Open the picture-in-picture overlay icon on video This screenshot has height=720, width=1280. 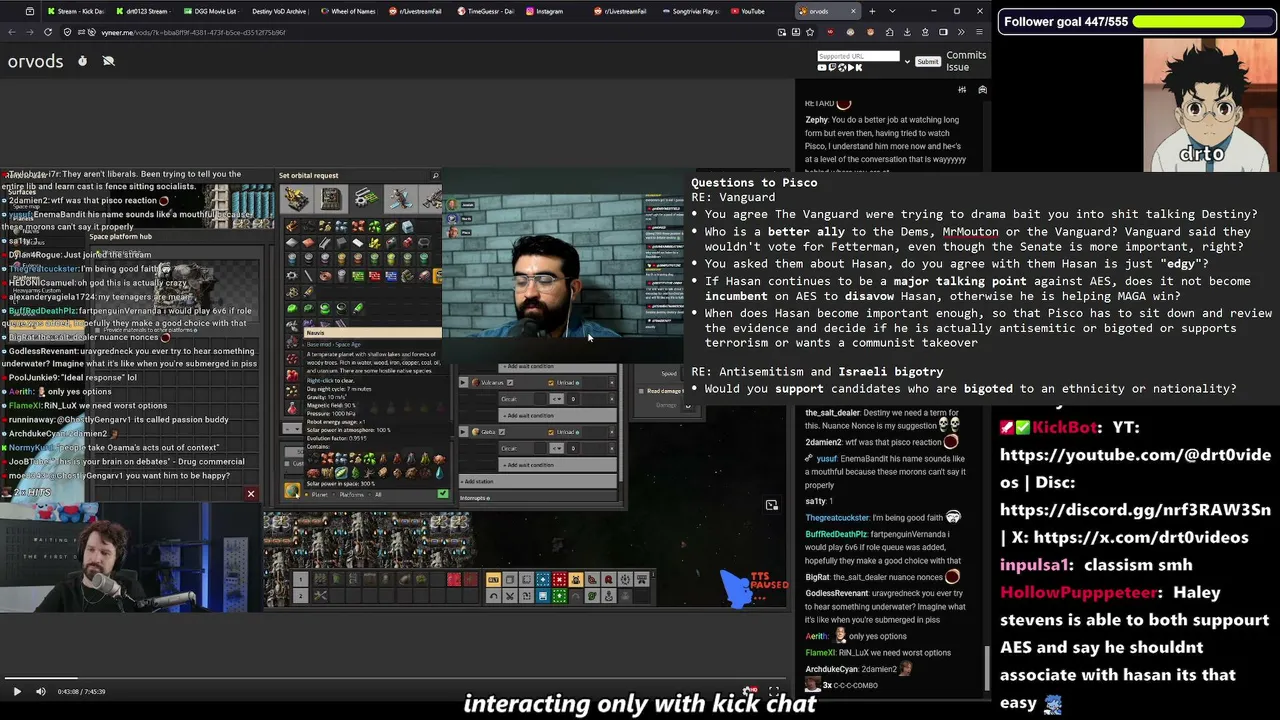(771, 505)
